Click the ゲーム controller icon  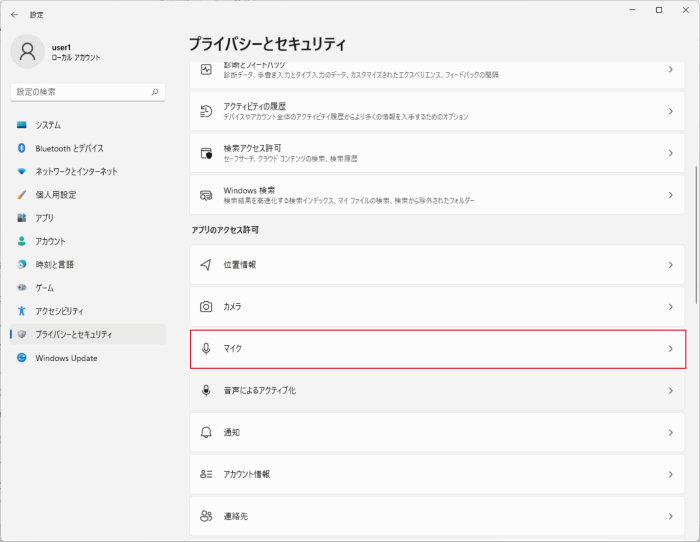click(21, 288)
